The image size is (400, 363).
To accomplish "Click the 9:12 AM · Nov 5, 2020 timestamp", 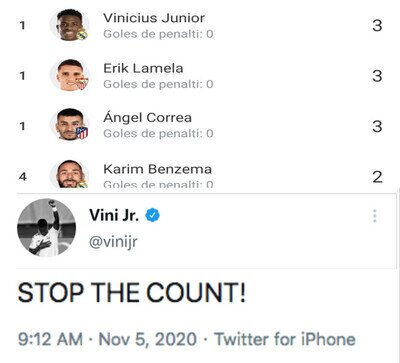I will pos(107,339).
